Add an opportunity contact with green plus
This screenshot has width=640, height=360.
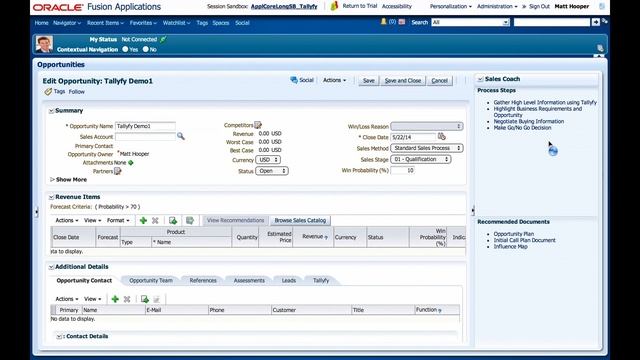115,299
